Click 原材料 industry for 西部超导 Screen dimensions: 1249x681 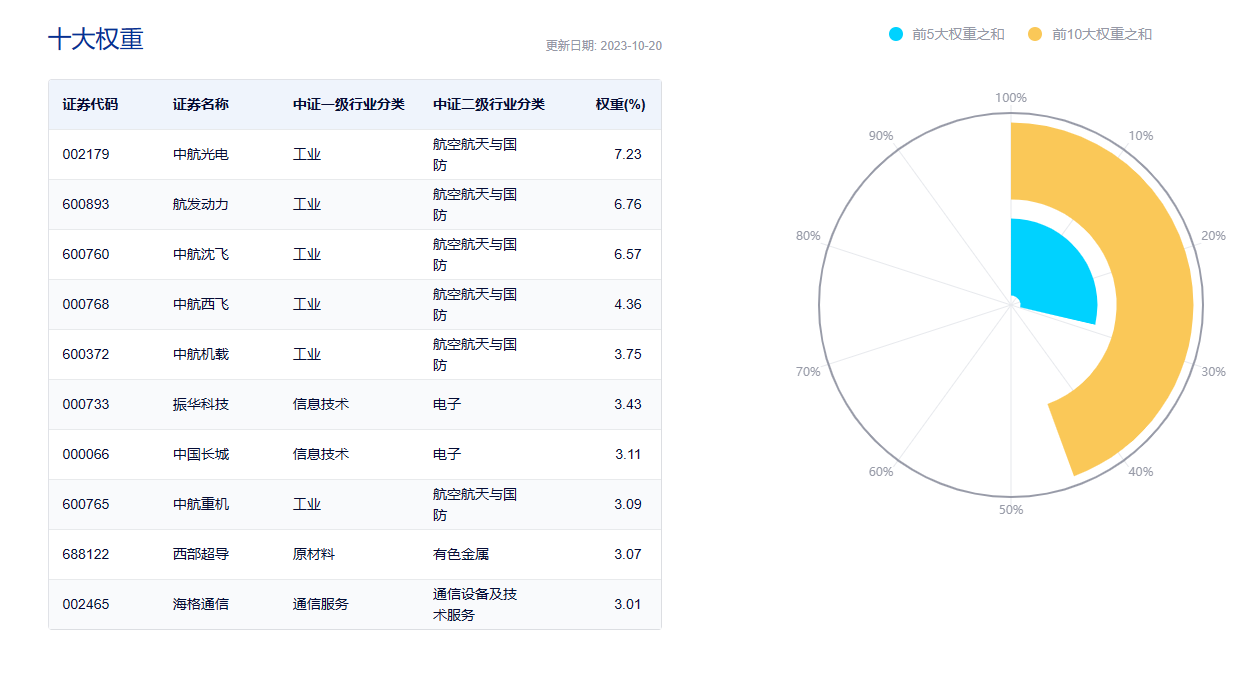click(x=314, y=554)
